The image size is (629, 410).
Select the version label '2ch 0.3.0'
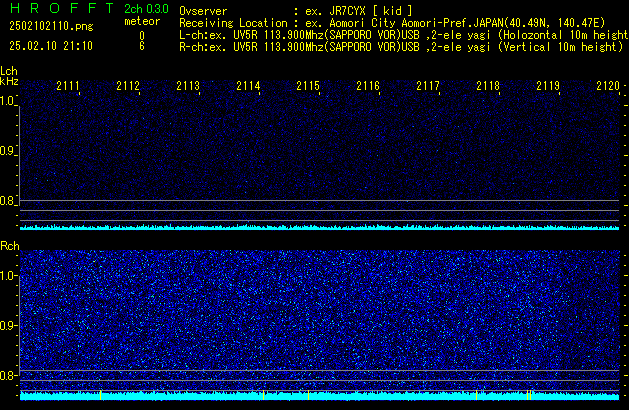click(146, 9)
